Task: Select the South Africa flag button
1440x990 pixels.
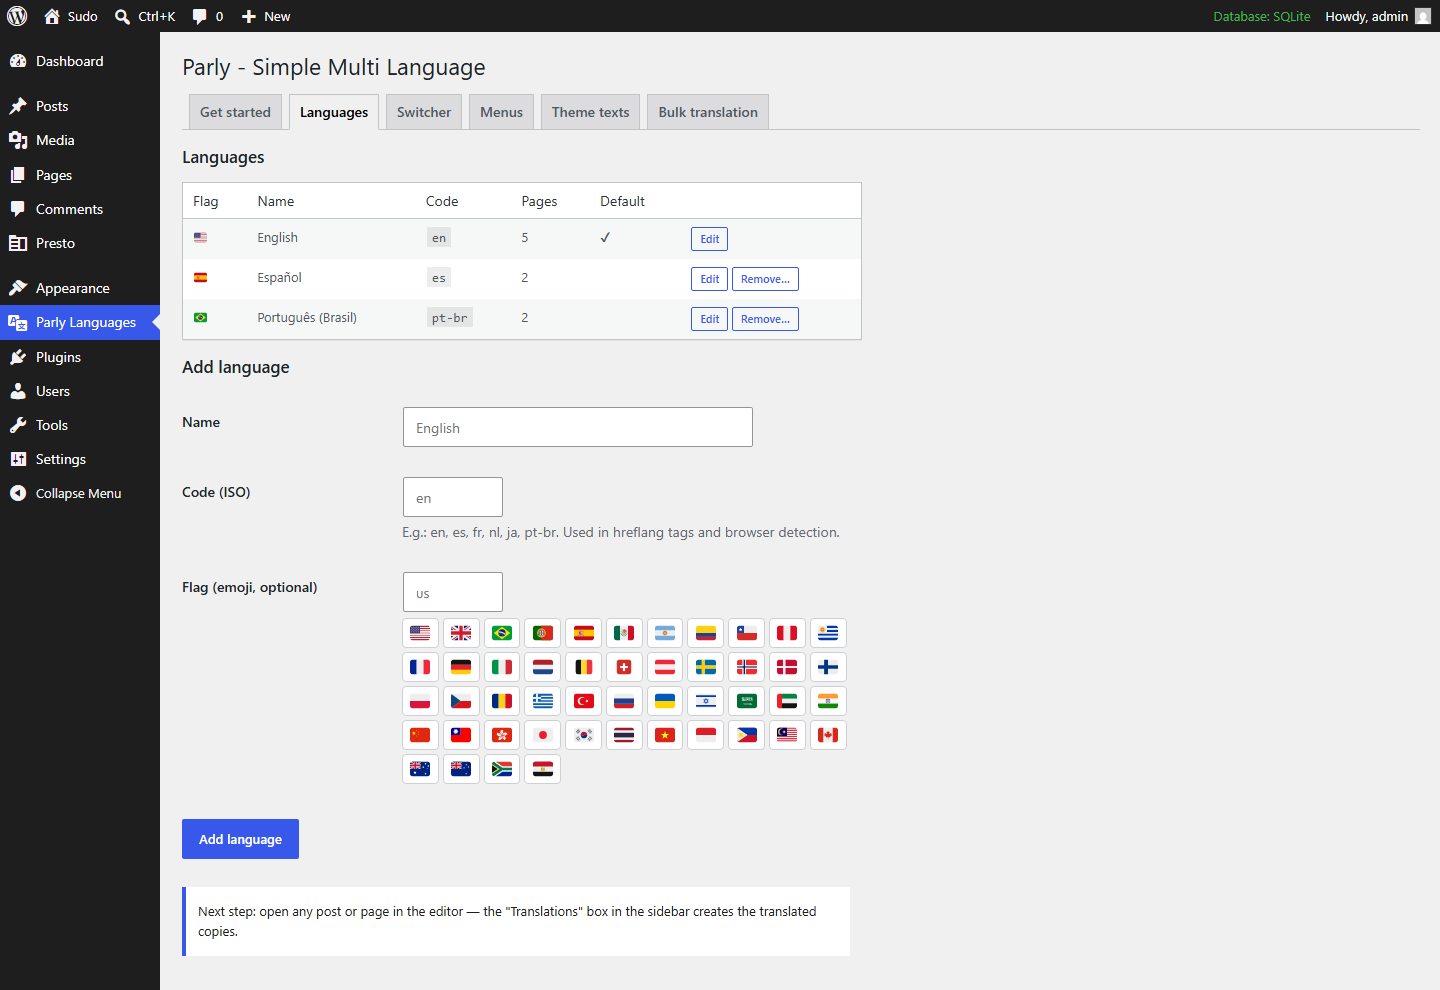Action: (502, 769)
